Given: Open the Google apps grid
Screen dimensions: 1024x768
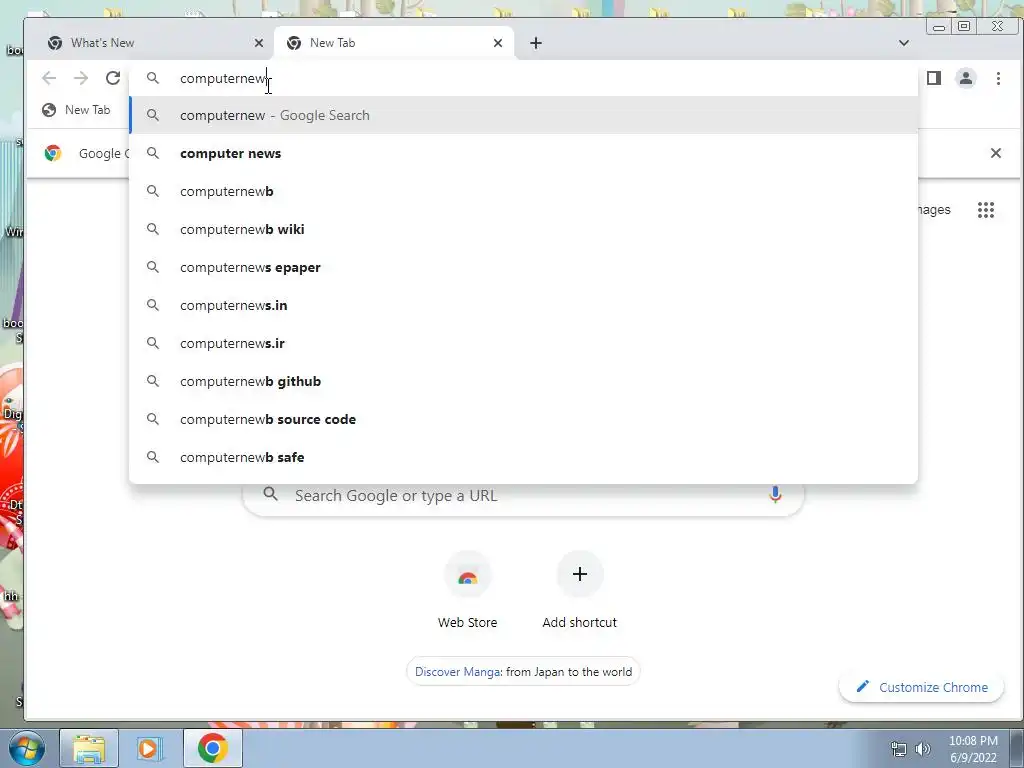Looking at the screenshot, I should tap(985, 210).
